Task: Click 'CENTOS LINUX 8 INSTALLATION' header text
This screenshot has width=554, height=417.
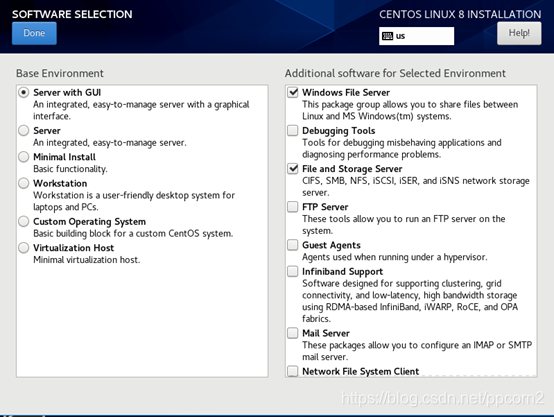Action: 460,14
